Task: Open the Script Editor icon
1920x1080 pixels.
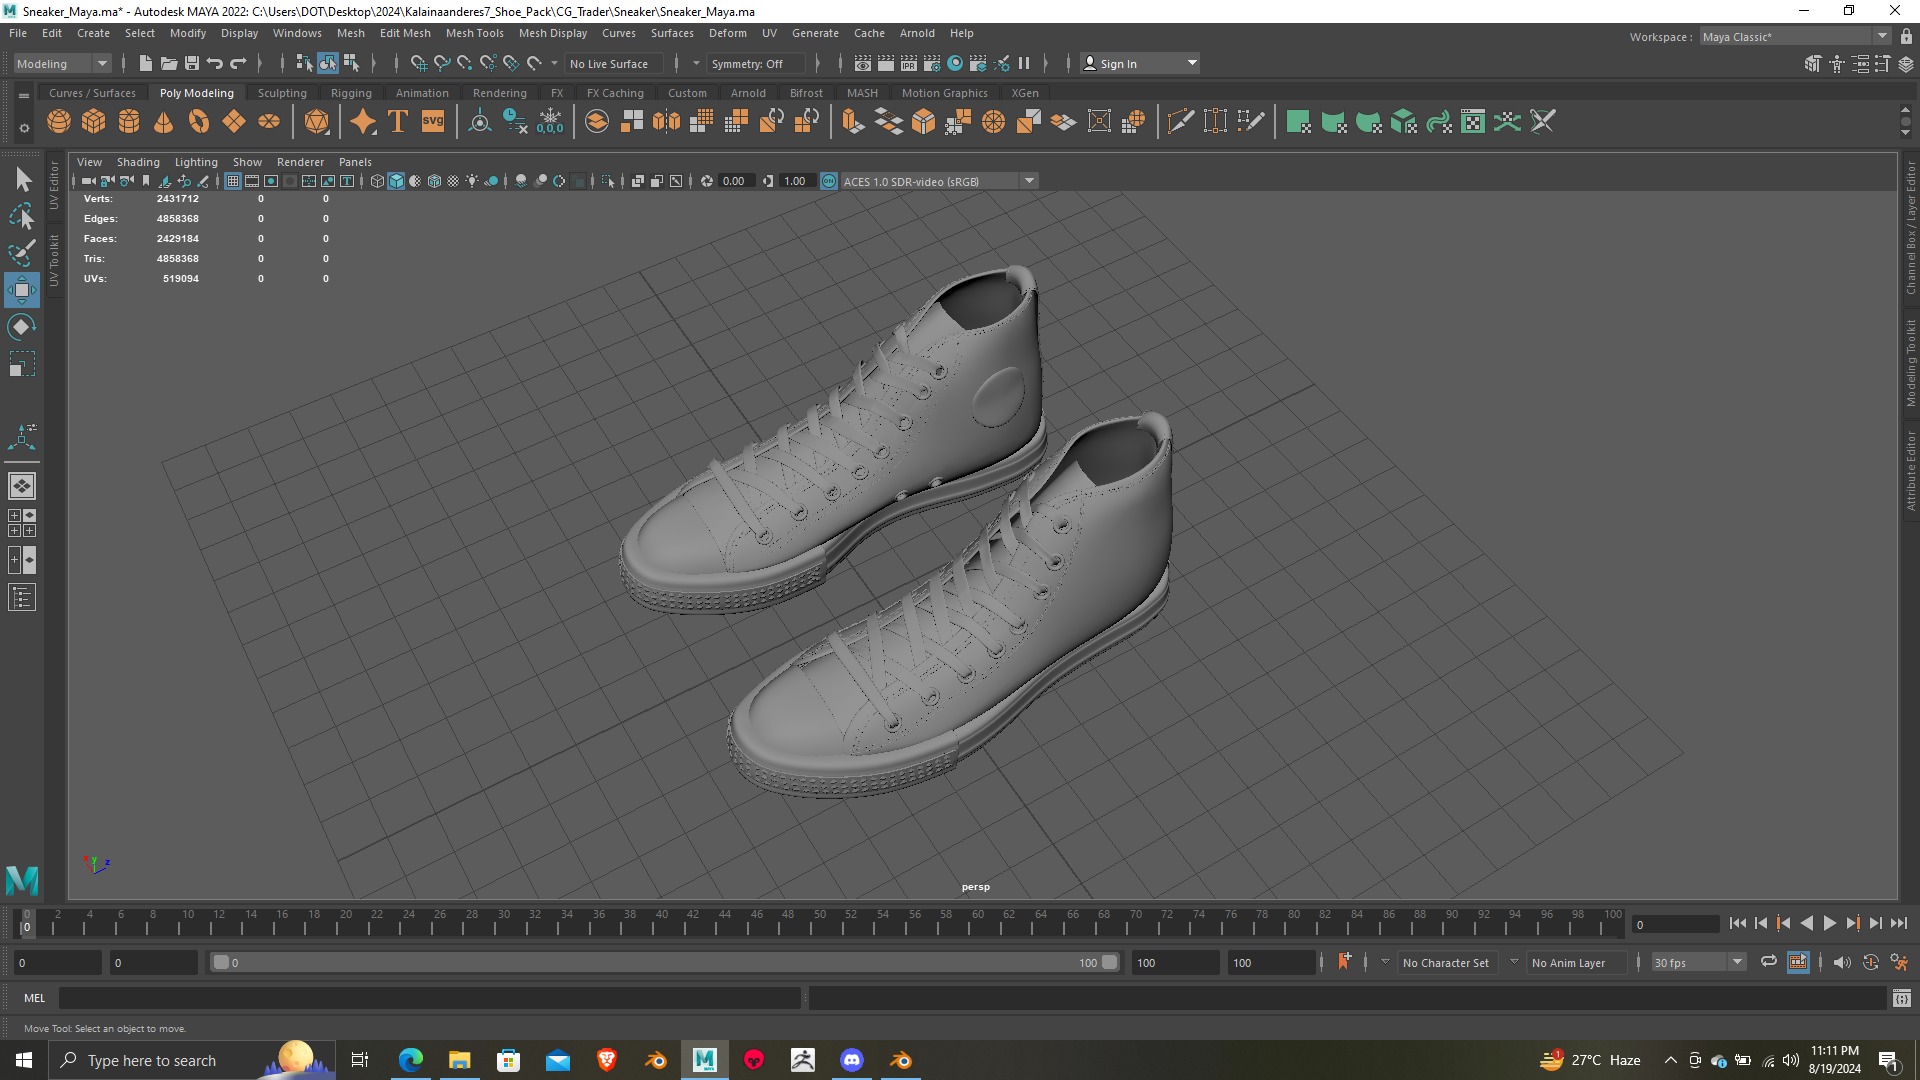Action: point(1902,998)
